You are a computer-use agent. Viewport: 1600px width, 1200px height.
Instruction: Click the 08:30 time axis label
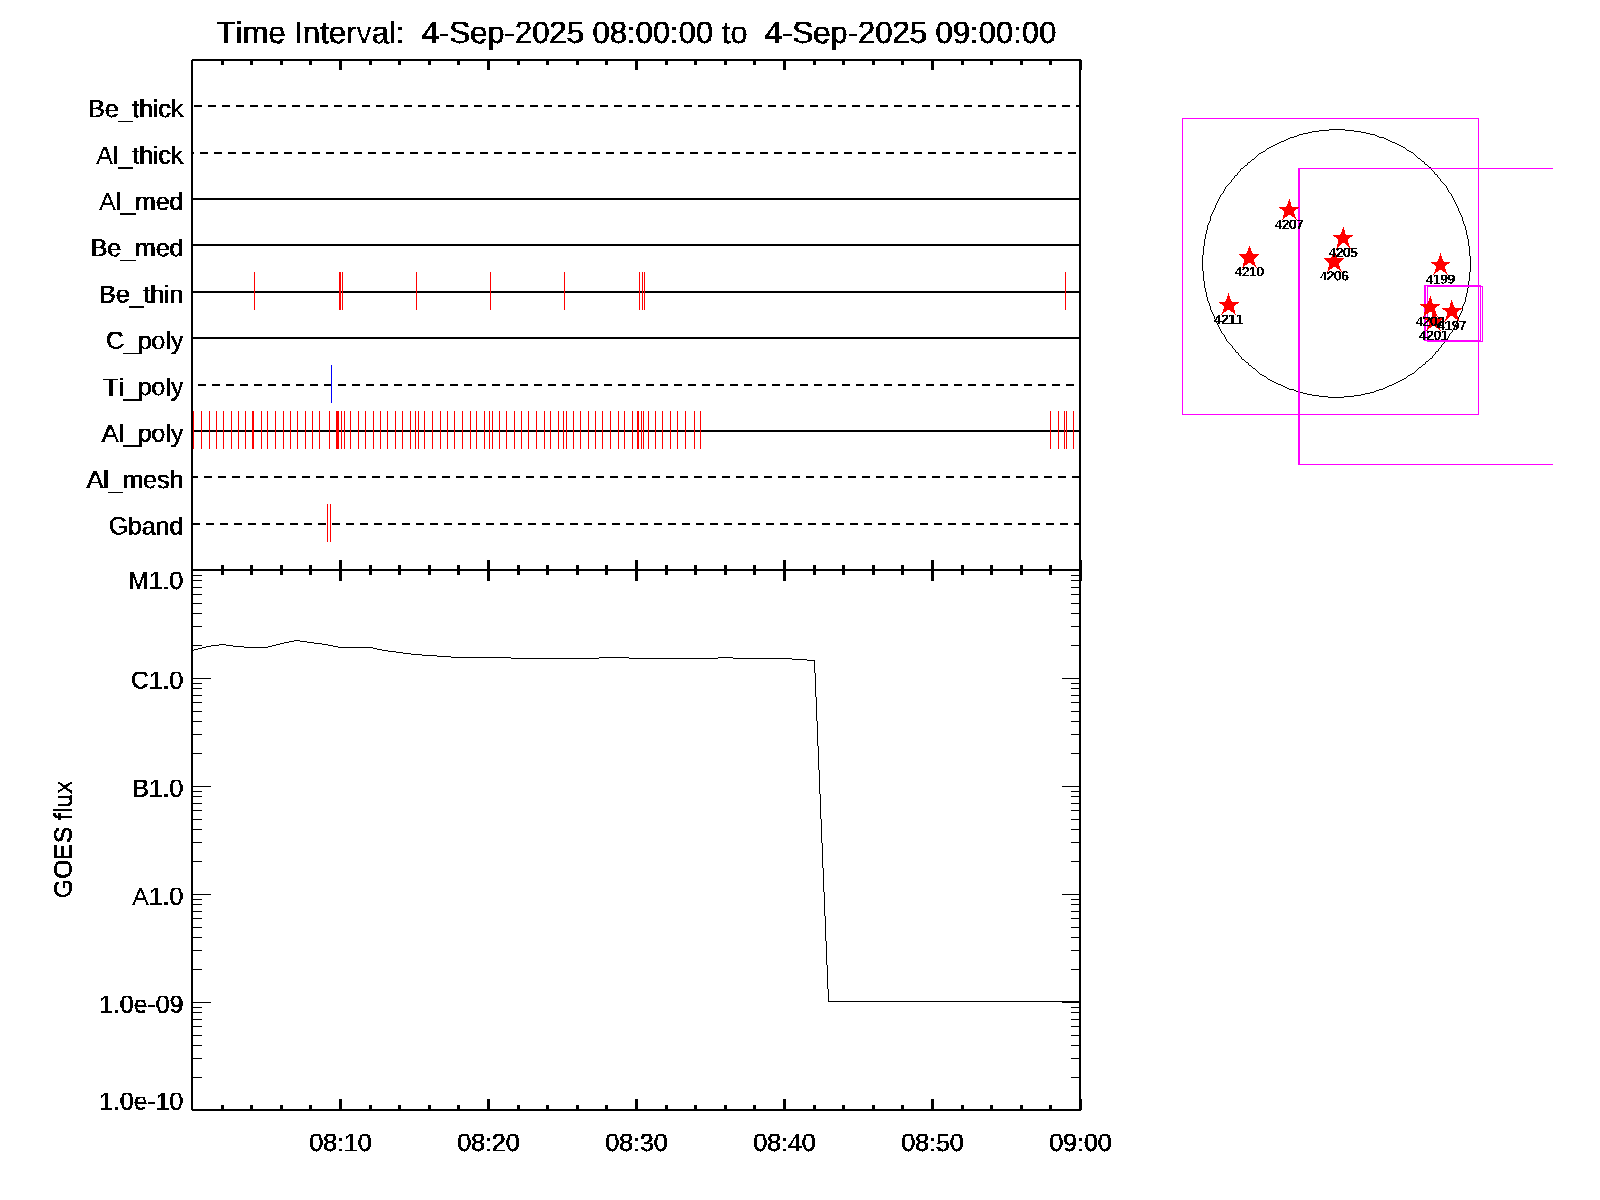pyautogui.click(x=636, y=1143)
